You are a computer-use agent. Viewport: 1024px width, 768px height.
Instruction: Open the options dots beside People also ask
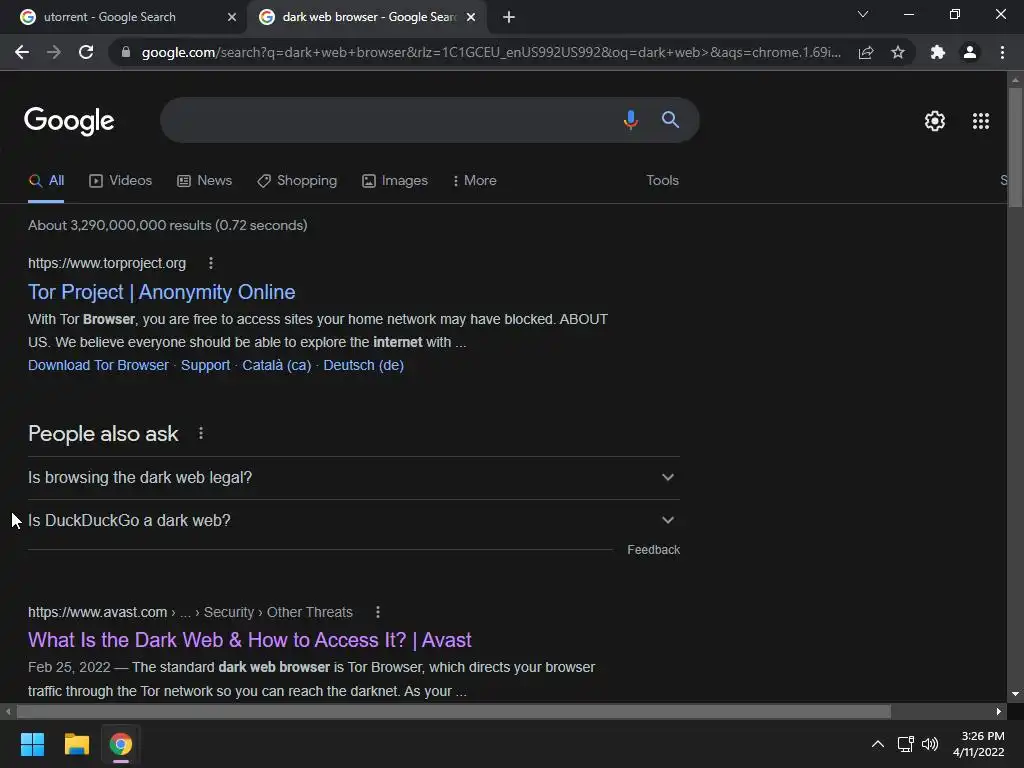tap(201, 433)
